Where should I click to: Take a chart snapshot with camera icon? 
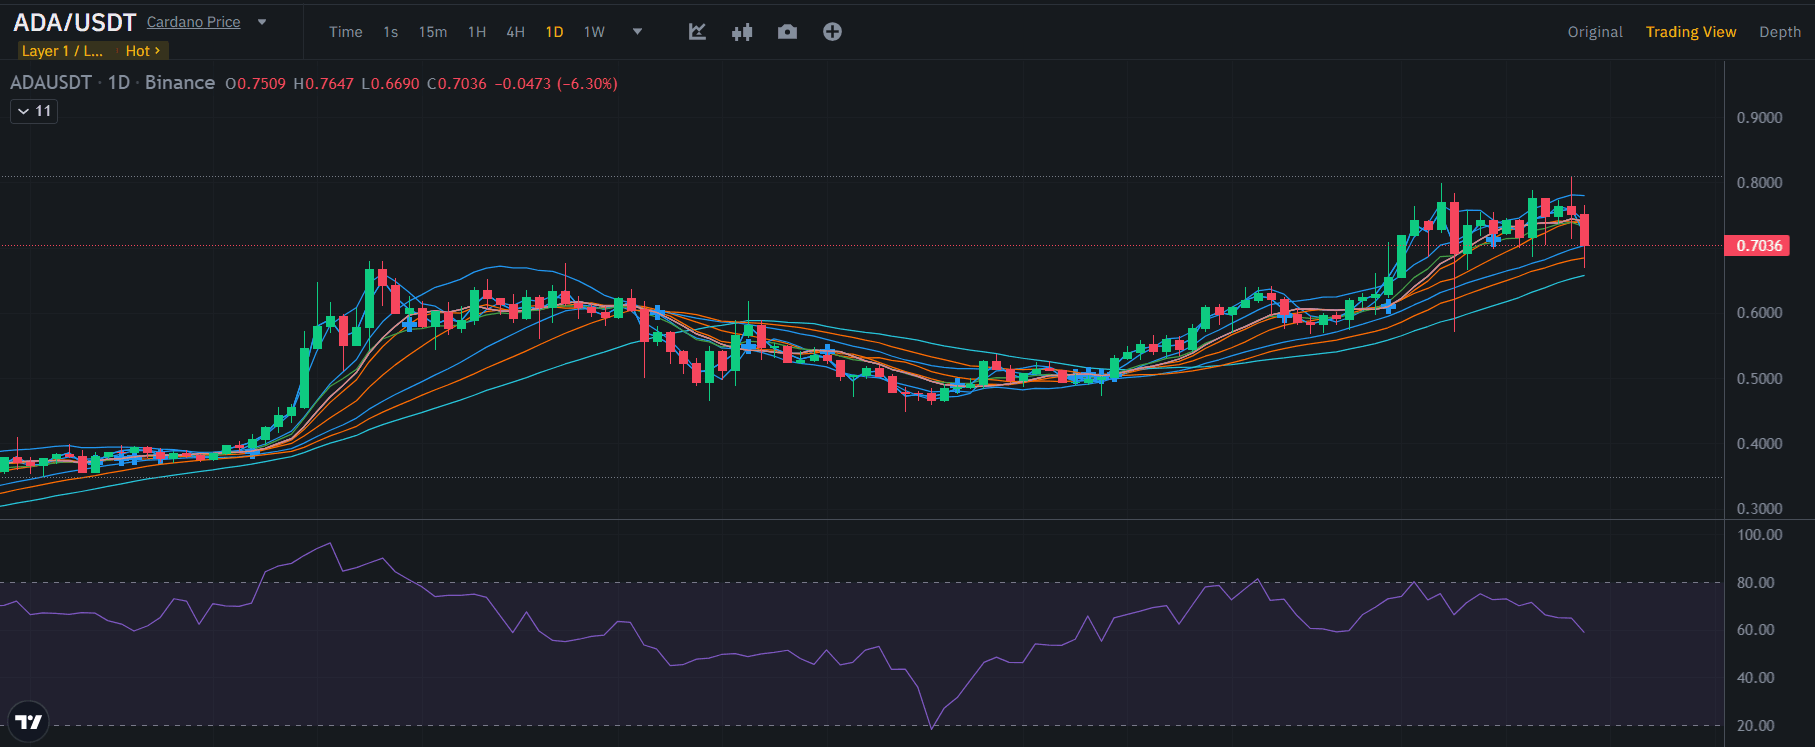click(x=787, y=32)
